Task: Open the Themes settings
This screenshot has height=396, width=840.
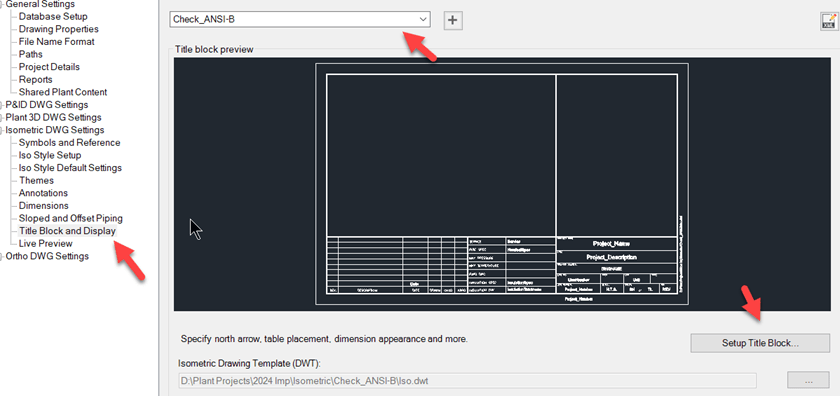Action: pyautogui.click(x=36, y=181)
